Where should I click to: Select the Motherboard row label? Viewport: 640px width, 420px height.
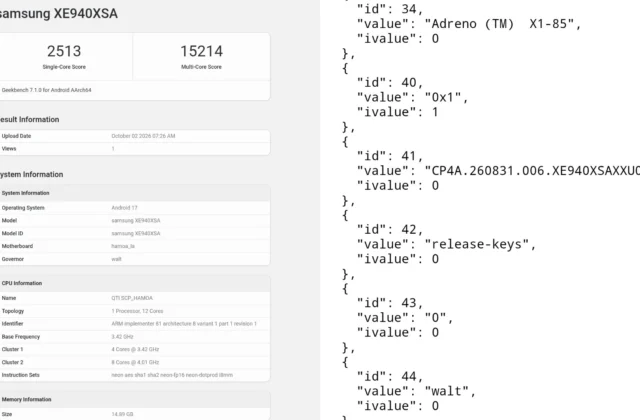coord(17,246)
